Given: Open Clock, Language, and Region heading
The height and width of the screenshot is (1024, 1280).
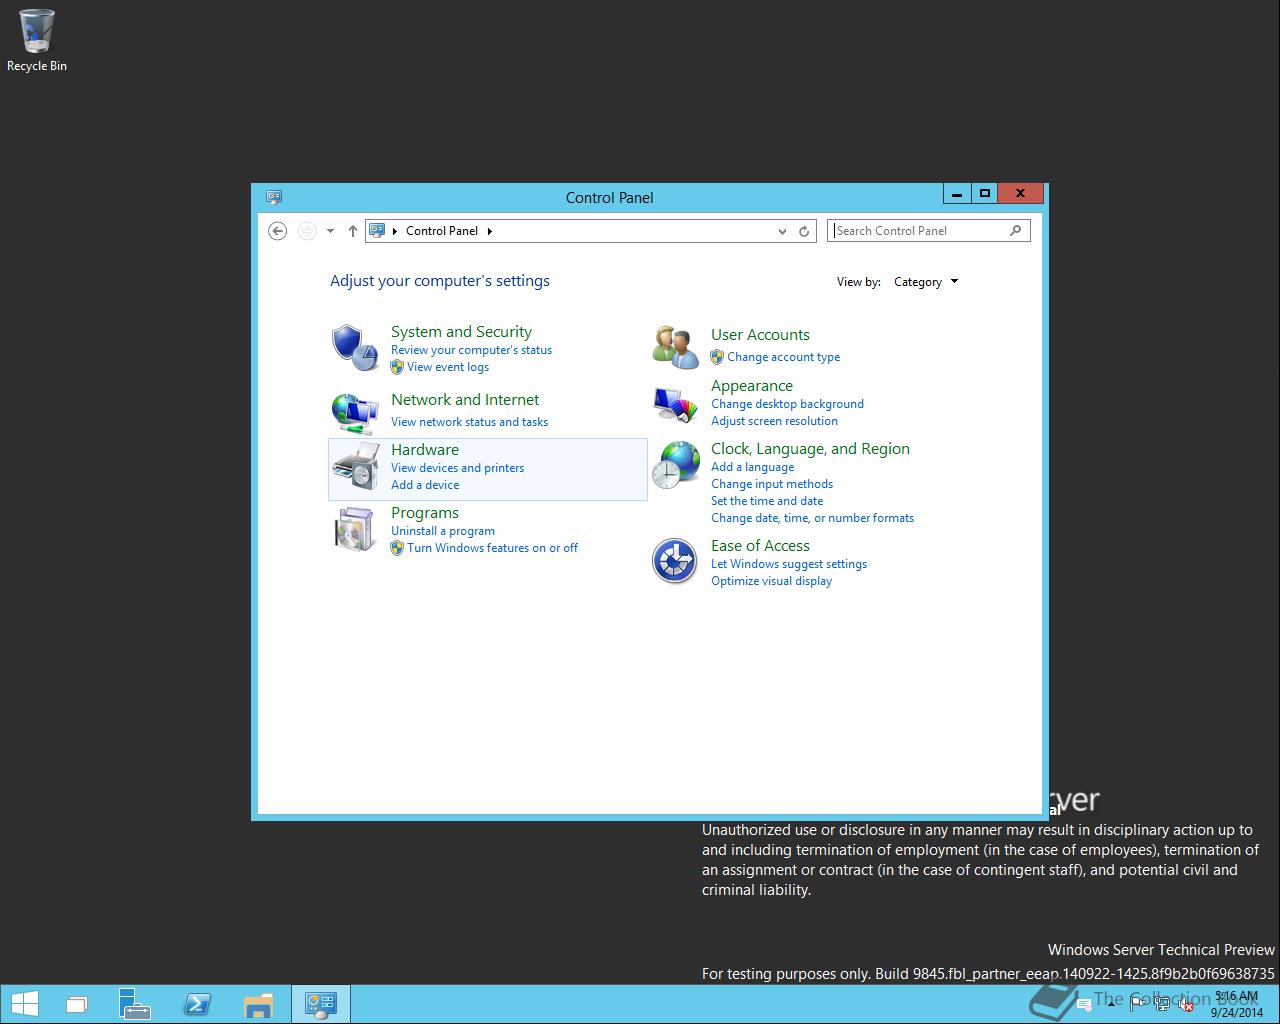Looking at the screenshot, I should tap(810, 449).
